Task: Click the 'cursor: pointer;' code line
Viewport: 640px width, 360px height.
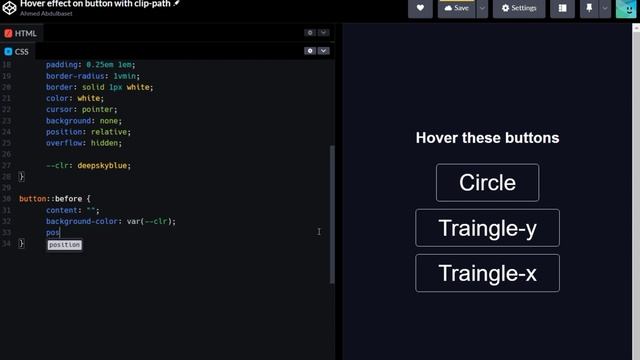Action: click(82, 109)
